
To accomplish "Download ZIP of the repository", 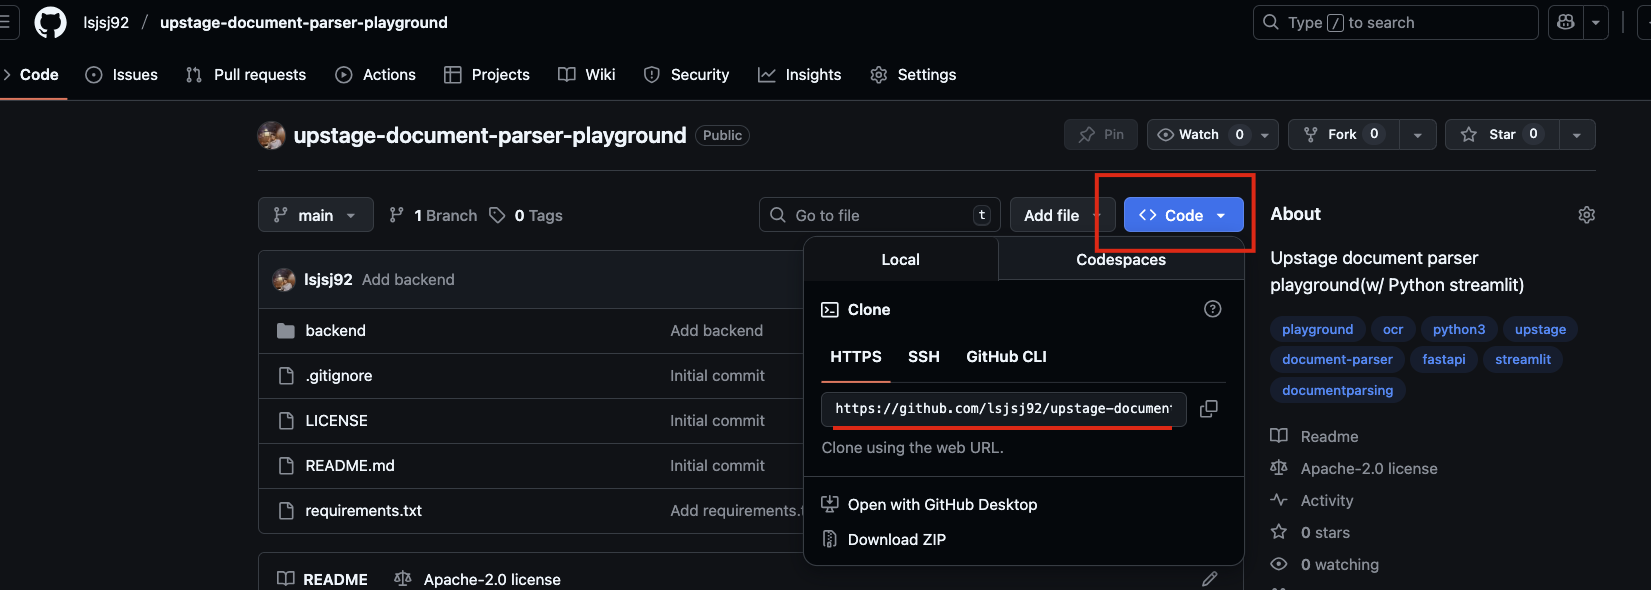I will tap(896, 540).
